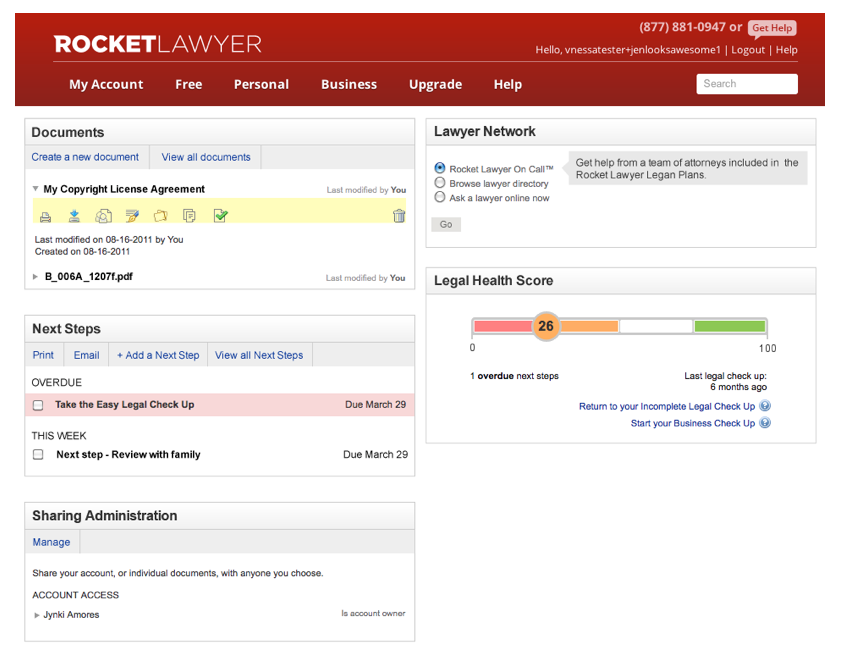Select Browse lawyer directory option

[x=440, y=183]
